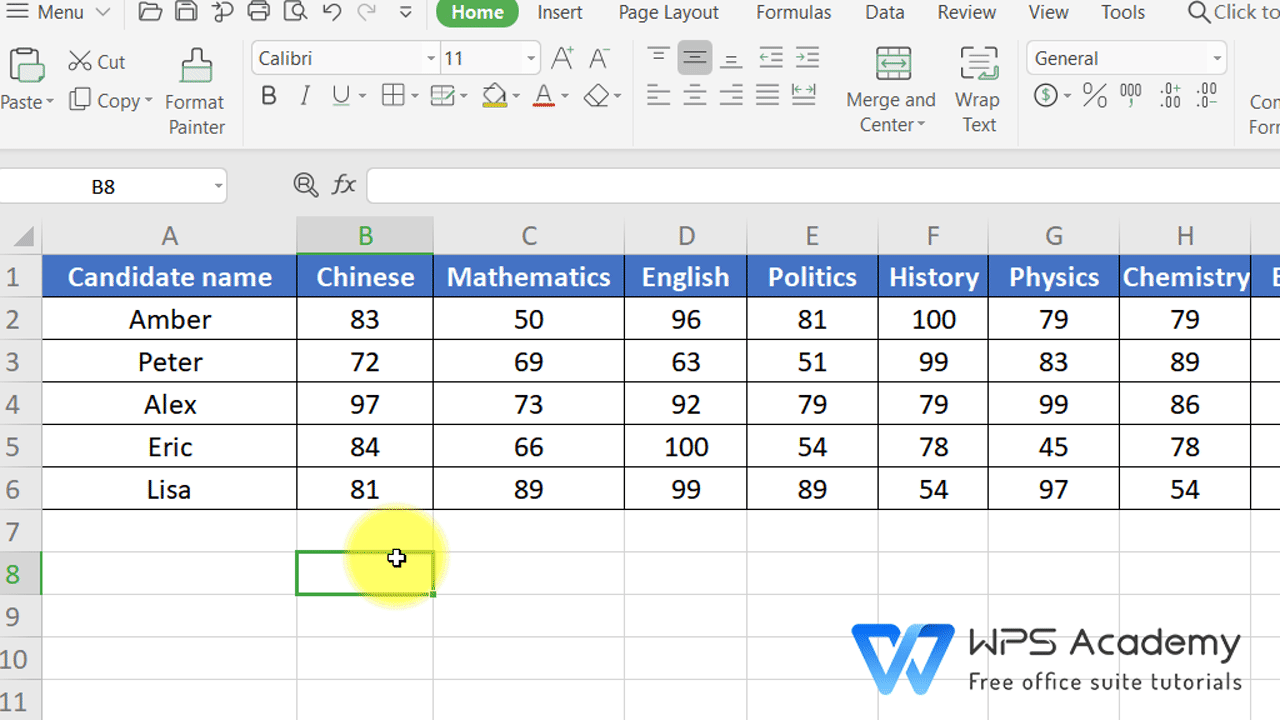Click the Name Box showing B8
The image size is (1280, 720).
[x=113, y=186]
